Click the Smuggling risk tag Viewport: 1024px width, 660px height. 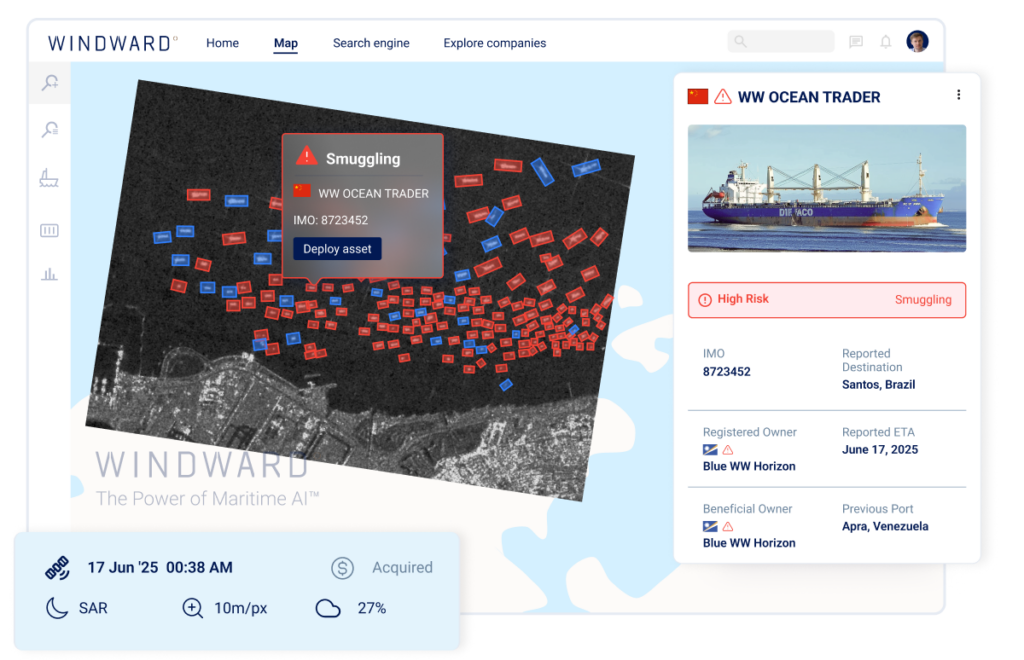(923, 300)
